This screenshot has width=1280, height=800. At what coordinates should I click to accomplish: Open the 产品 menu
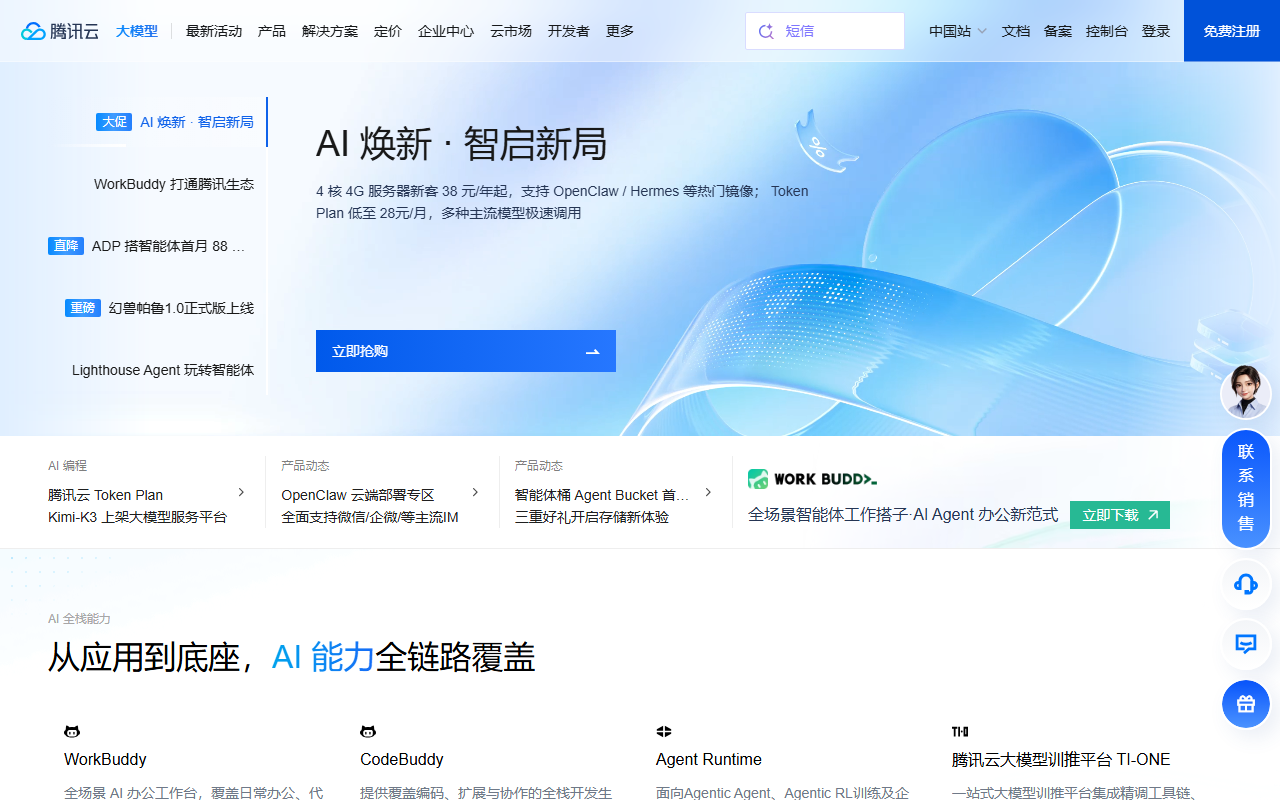coord(272,31)
